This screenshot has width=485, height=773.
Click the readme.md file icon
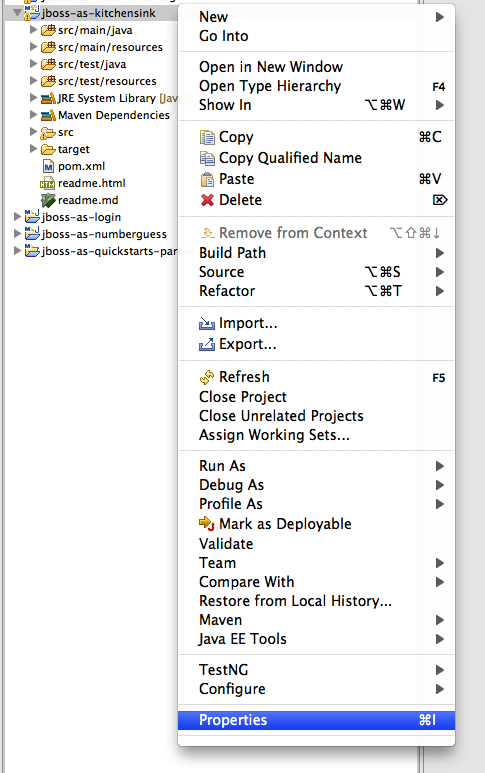(48, 200)
